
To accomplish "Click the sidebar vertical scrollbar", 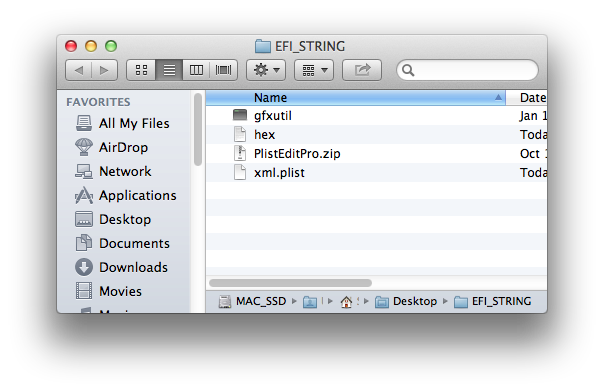I will point(198,129).
